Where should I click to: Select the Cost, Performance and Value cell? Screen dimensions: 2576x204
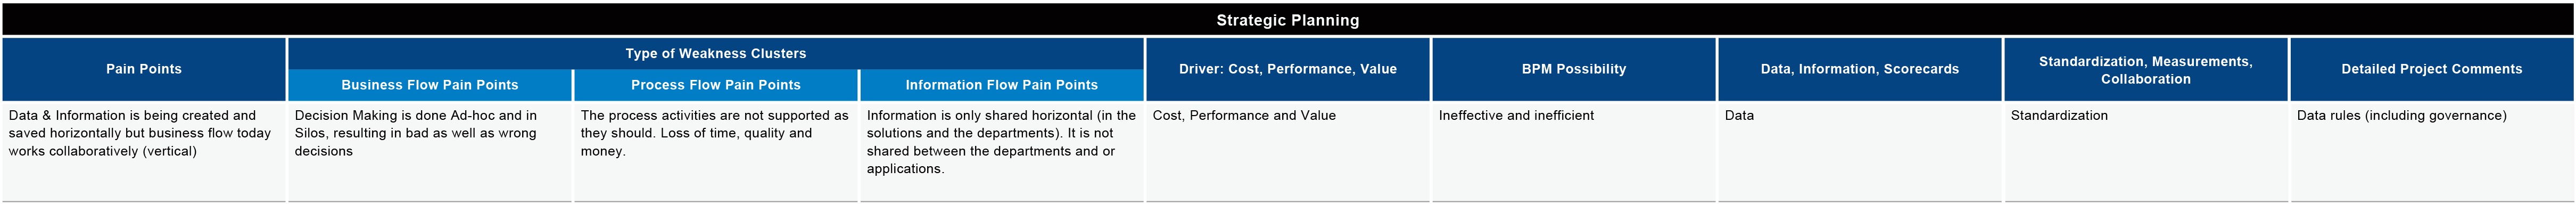[x=1288, y=151]
